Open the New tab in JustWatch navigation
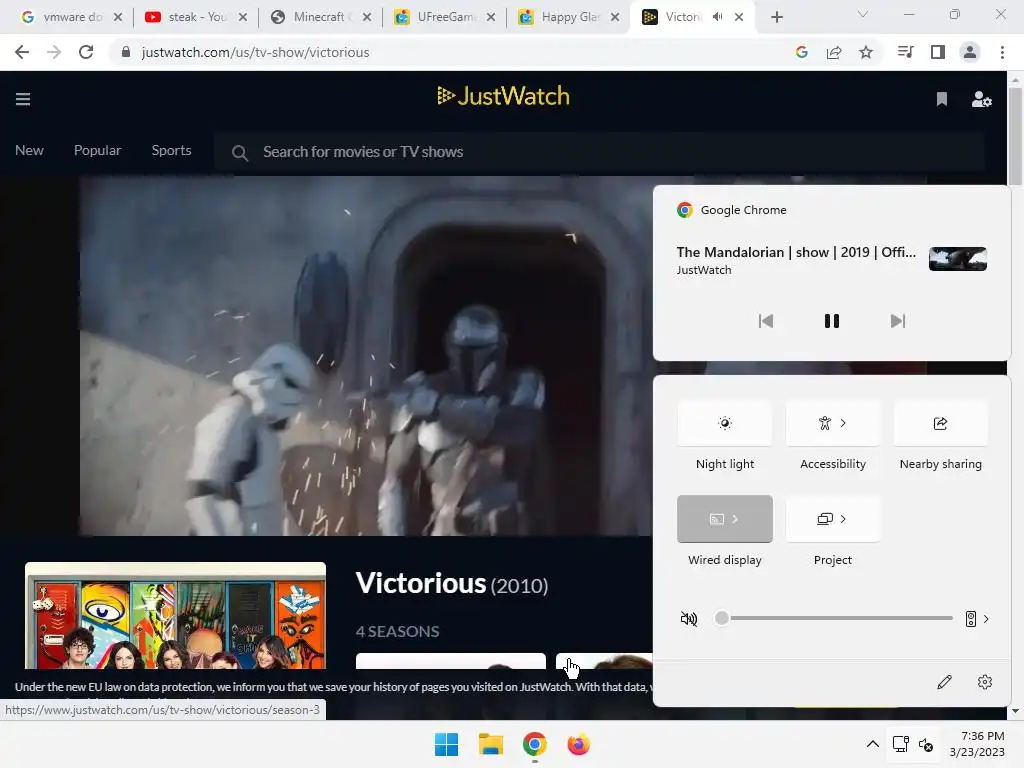 click(29, 150)
